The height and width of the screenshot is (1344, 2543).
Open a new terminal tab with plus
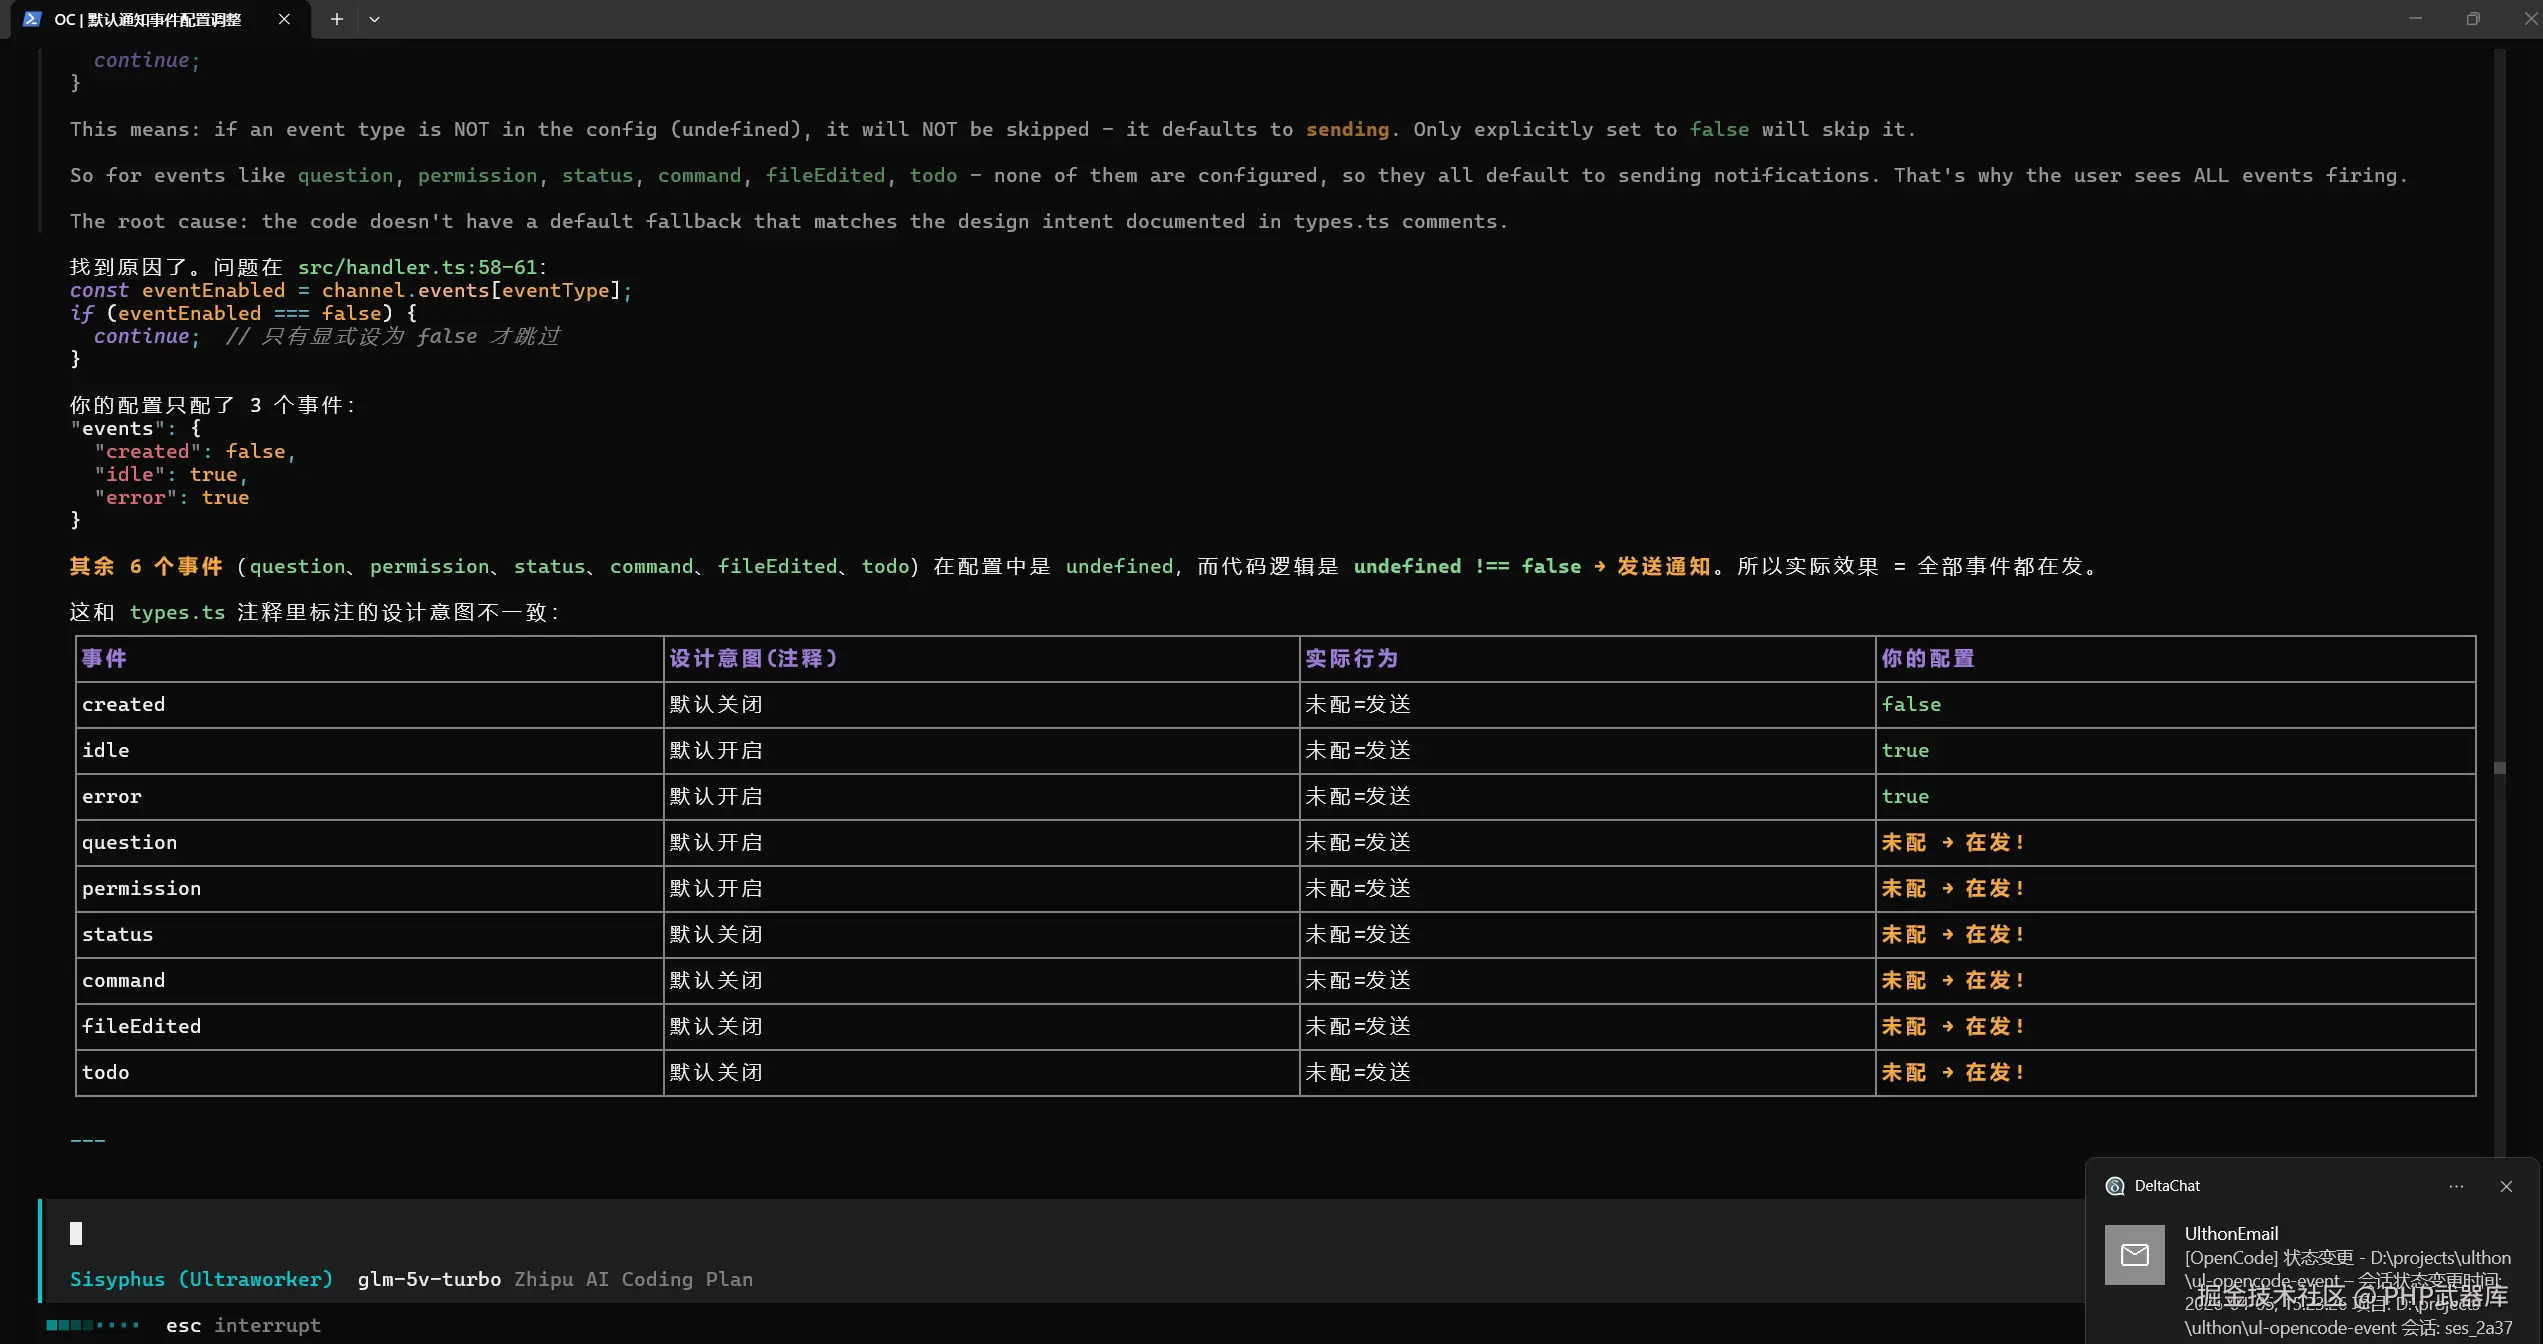click(x=337, y=19)
